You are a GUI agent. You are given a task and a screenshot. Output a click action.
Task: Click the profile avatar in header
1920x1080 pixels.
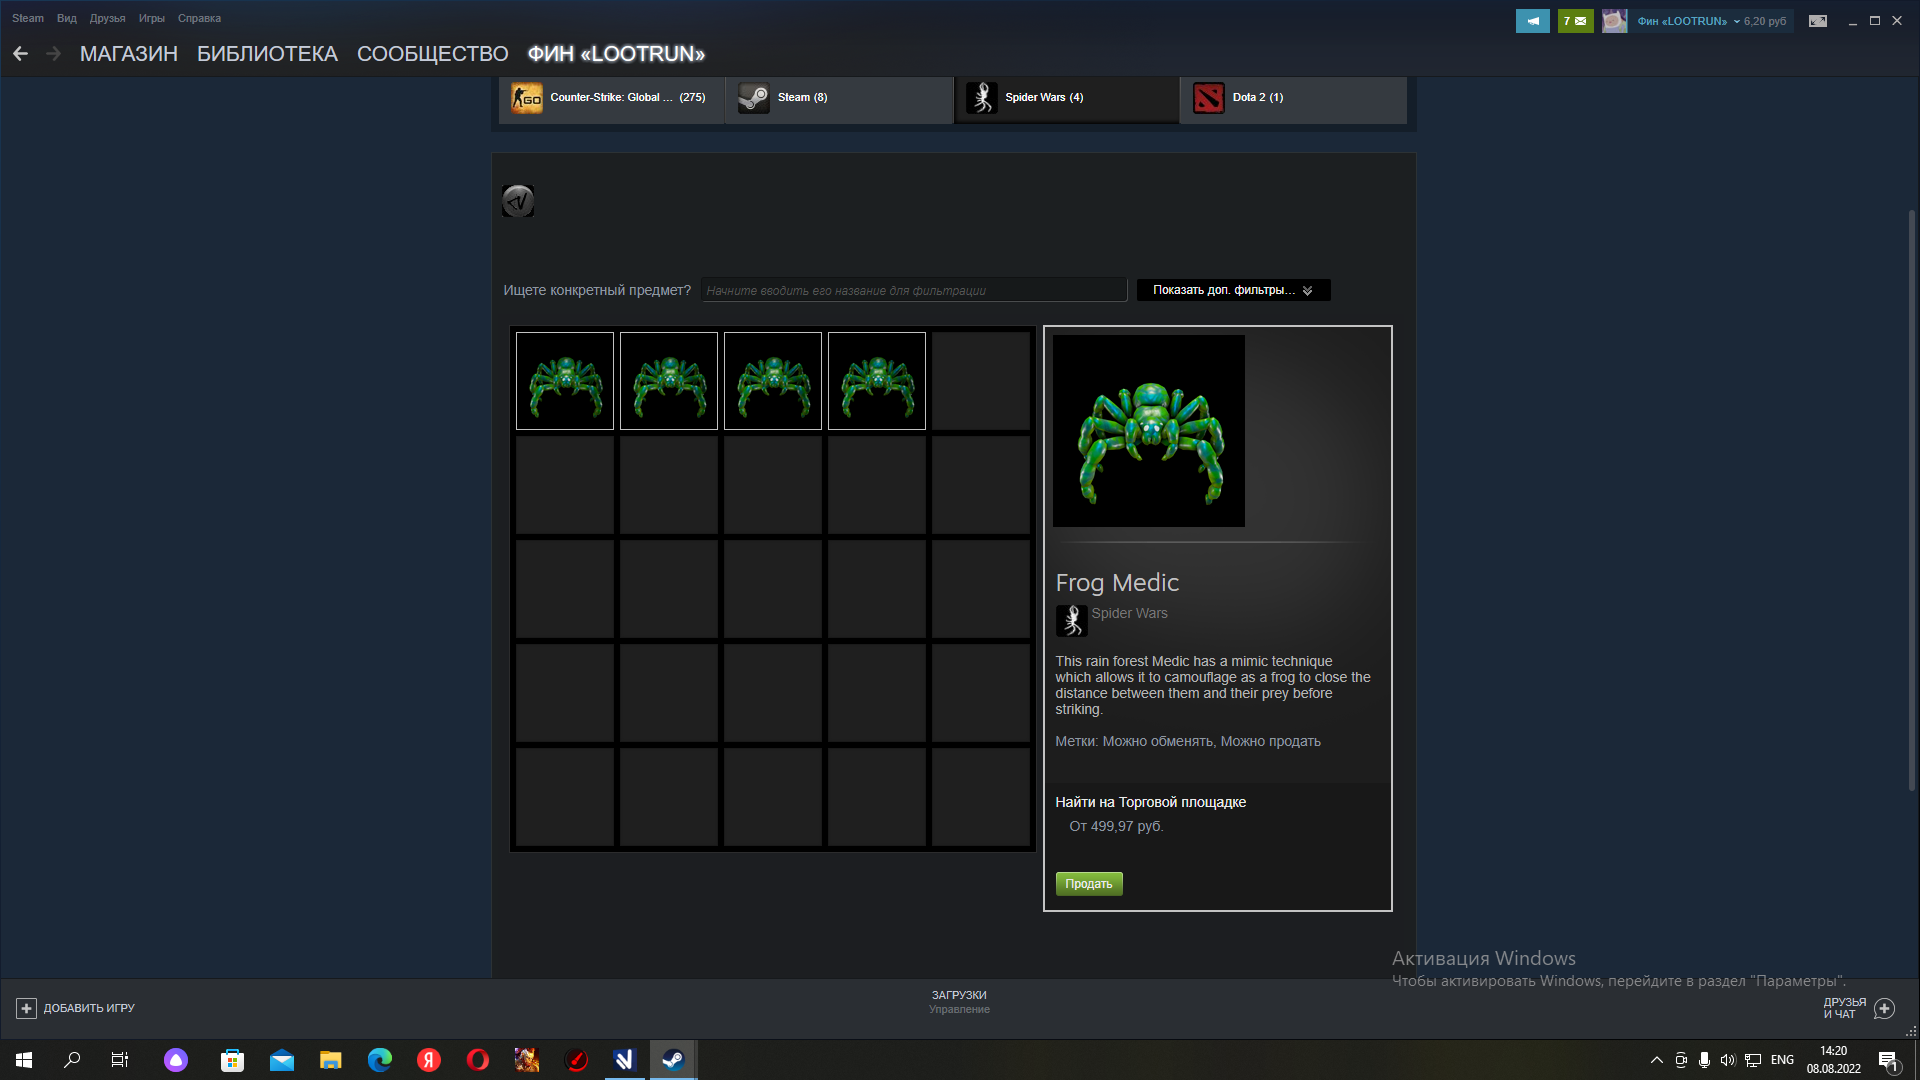[x=1614, y=21]
